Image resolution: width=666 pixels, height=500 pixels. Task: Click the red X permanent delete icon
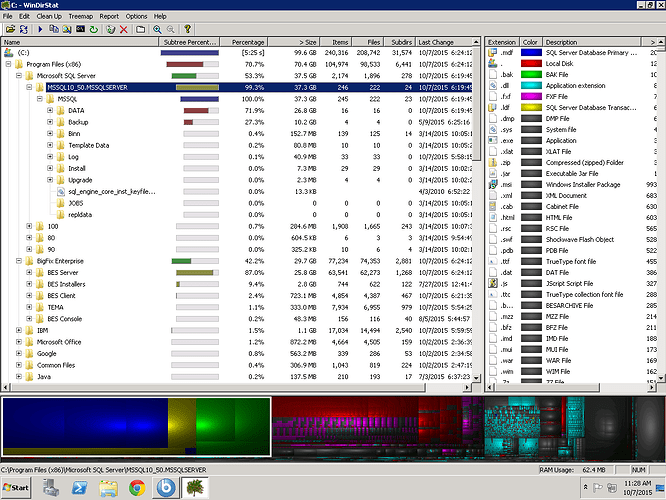[x=124, y=29]
